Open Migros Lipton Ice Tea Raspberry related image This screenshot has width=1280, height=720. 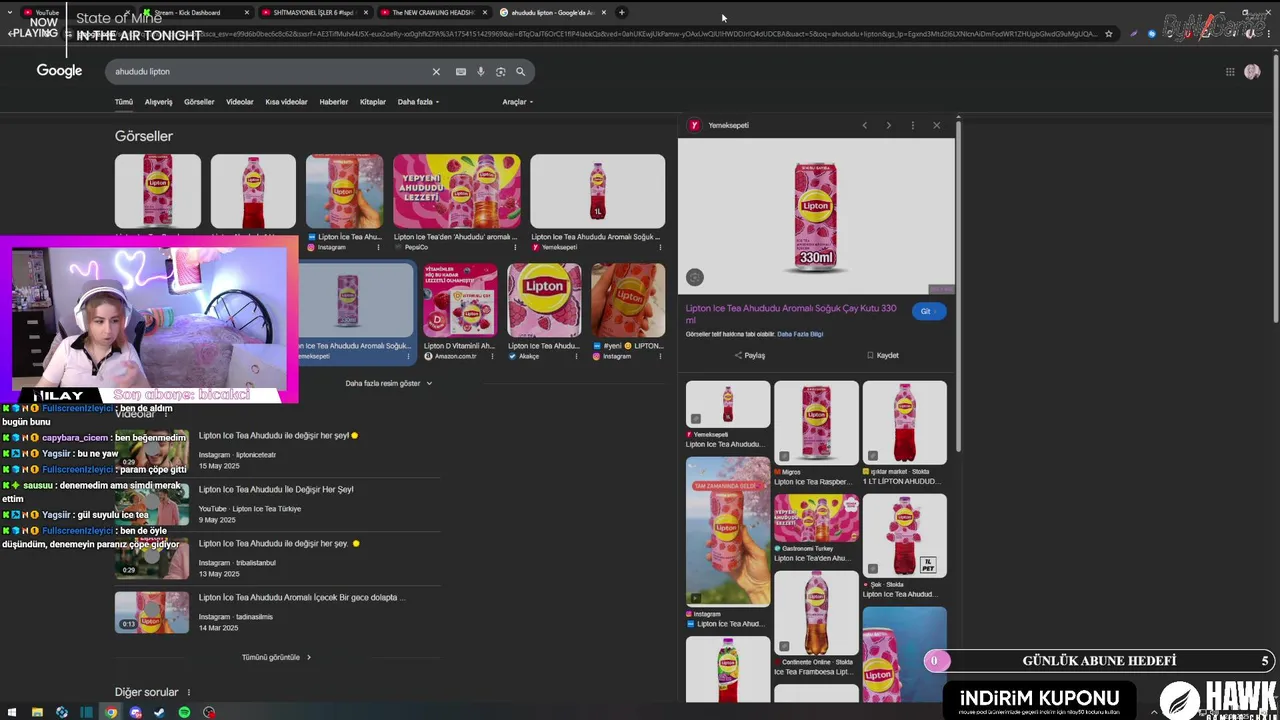click(816, 423)
